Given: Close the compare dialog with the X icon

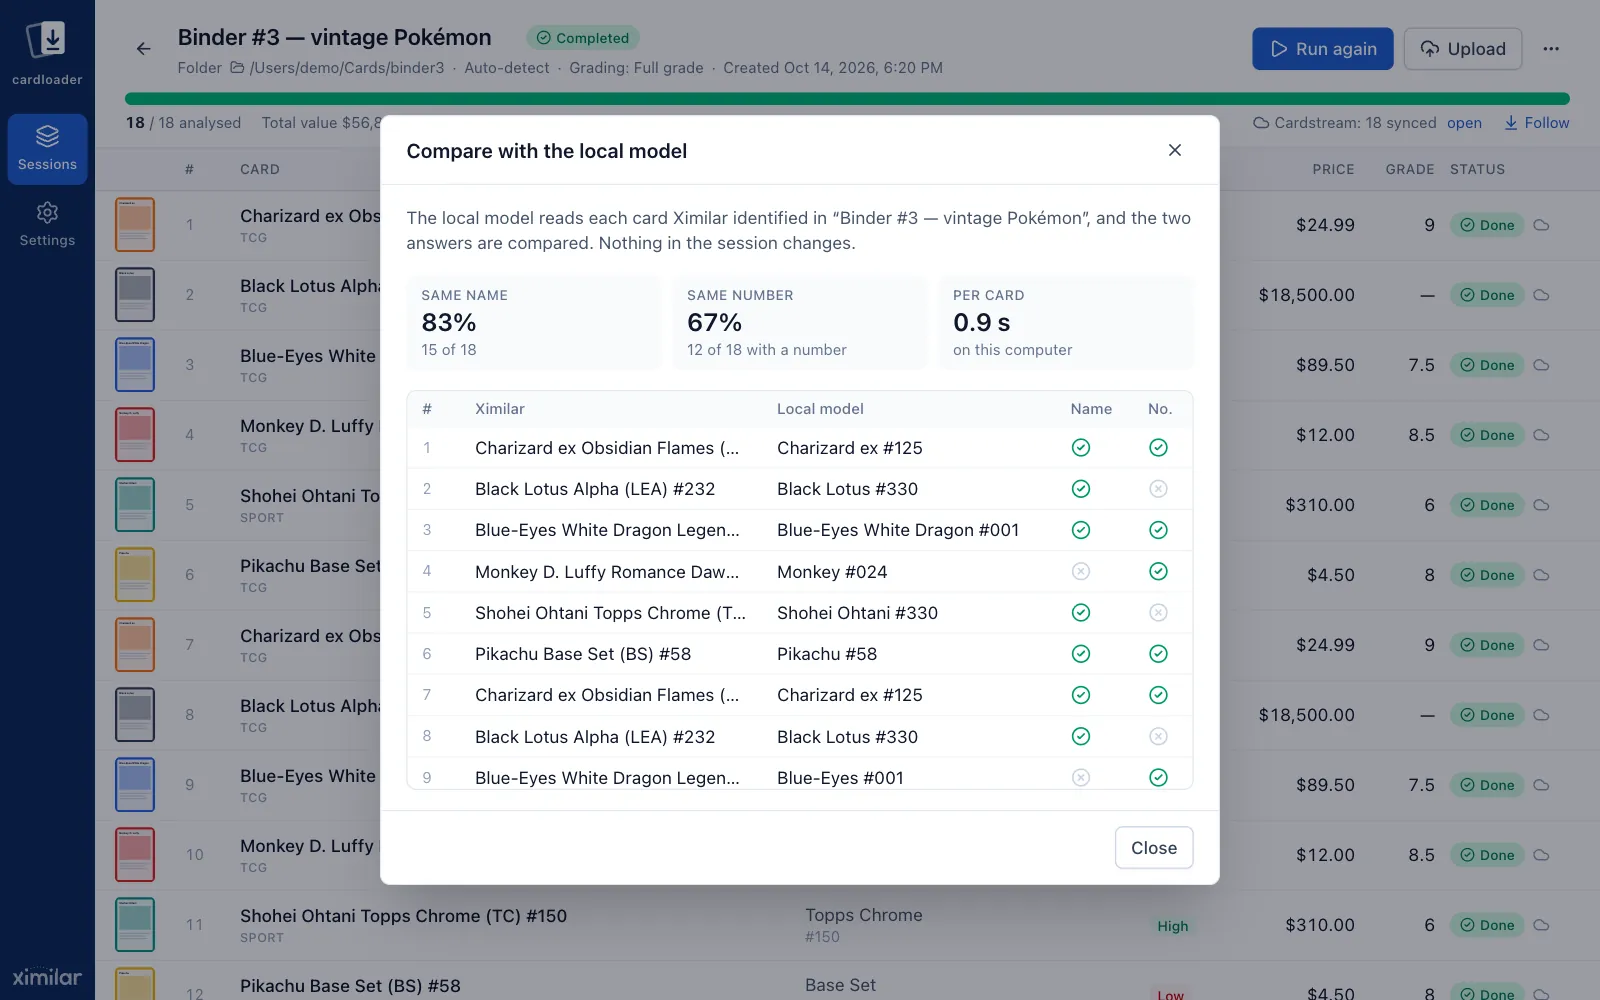Looking at the screenshot, I should 1175,150.
